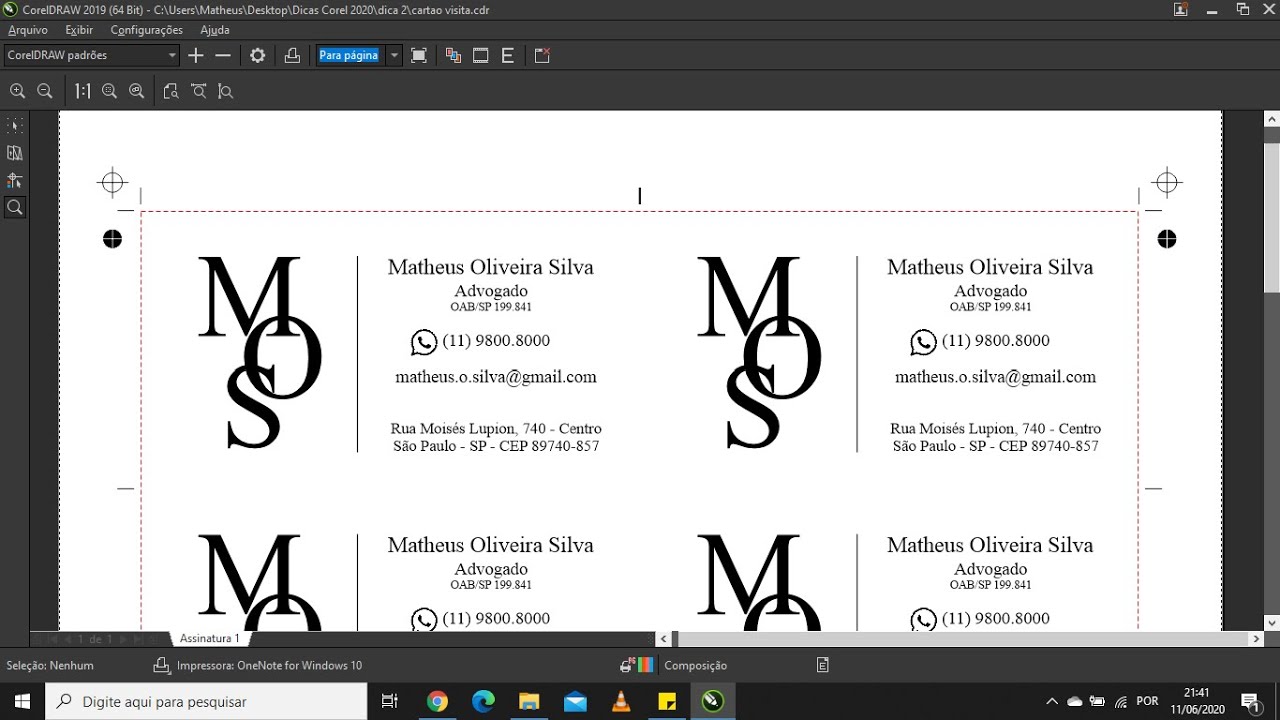Open Google Chrome from taskbar

pyautogui.click(x=437, y=701)
